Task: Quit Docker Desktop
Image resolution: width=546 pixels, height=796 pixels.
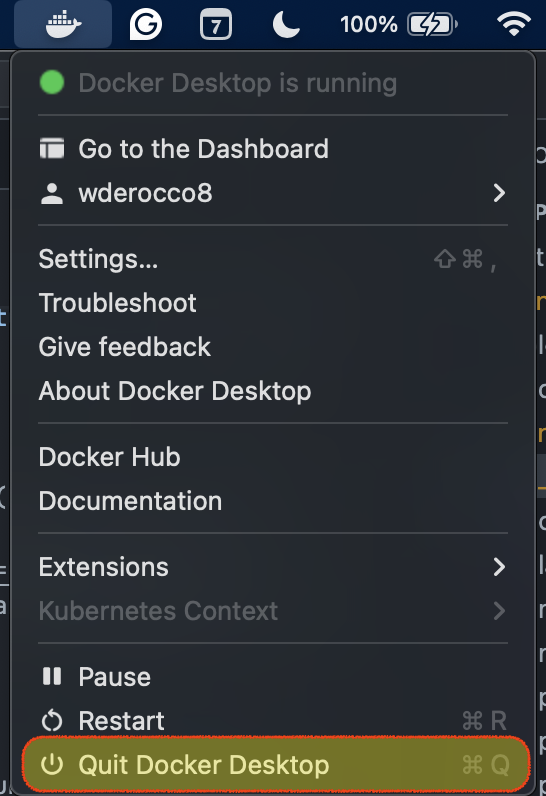Action: pos(276,765)
